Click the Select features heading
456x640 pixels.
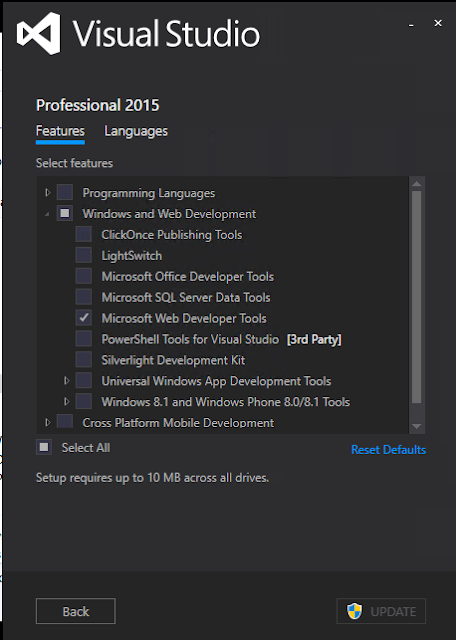click(x=74, y=163)
